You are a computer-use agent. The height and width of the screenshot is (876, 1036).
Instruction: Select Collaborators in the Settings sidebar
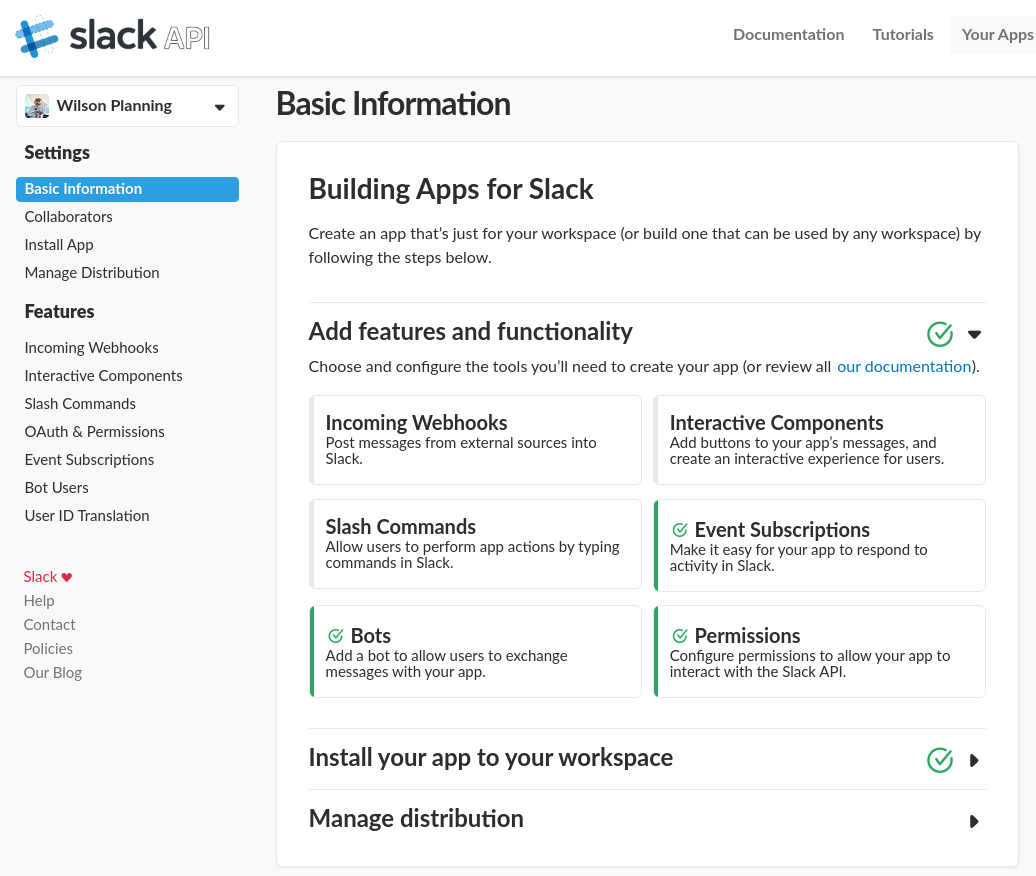(x=68, y=217)
